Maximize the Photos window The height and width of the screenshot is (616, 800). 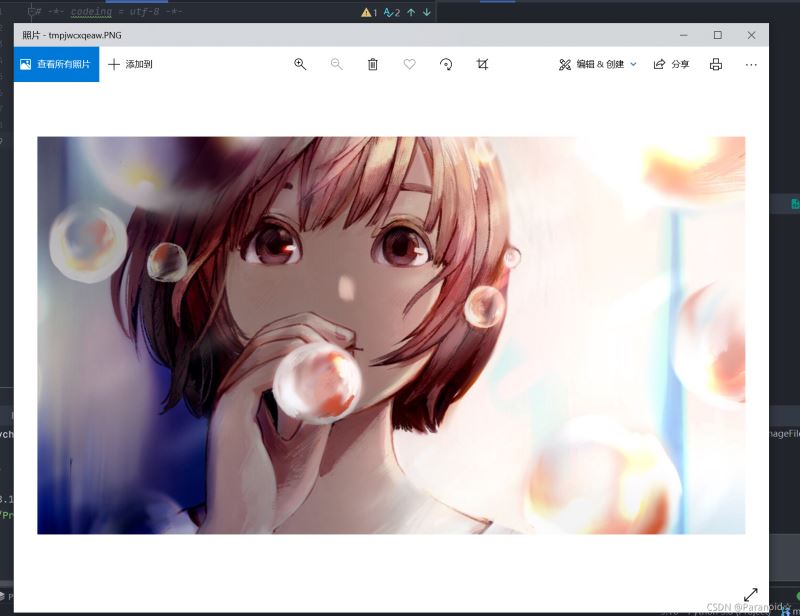click(x=717, y=35)
